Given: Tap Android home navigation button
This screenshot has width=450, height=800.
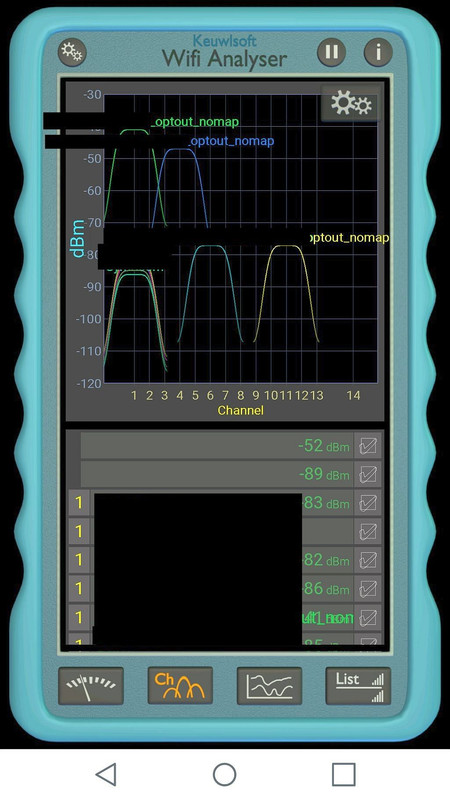Looking at the screenshot, I should (224, 774).
